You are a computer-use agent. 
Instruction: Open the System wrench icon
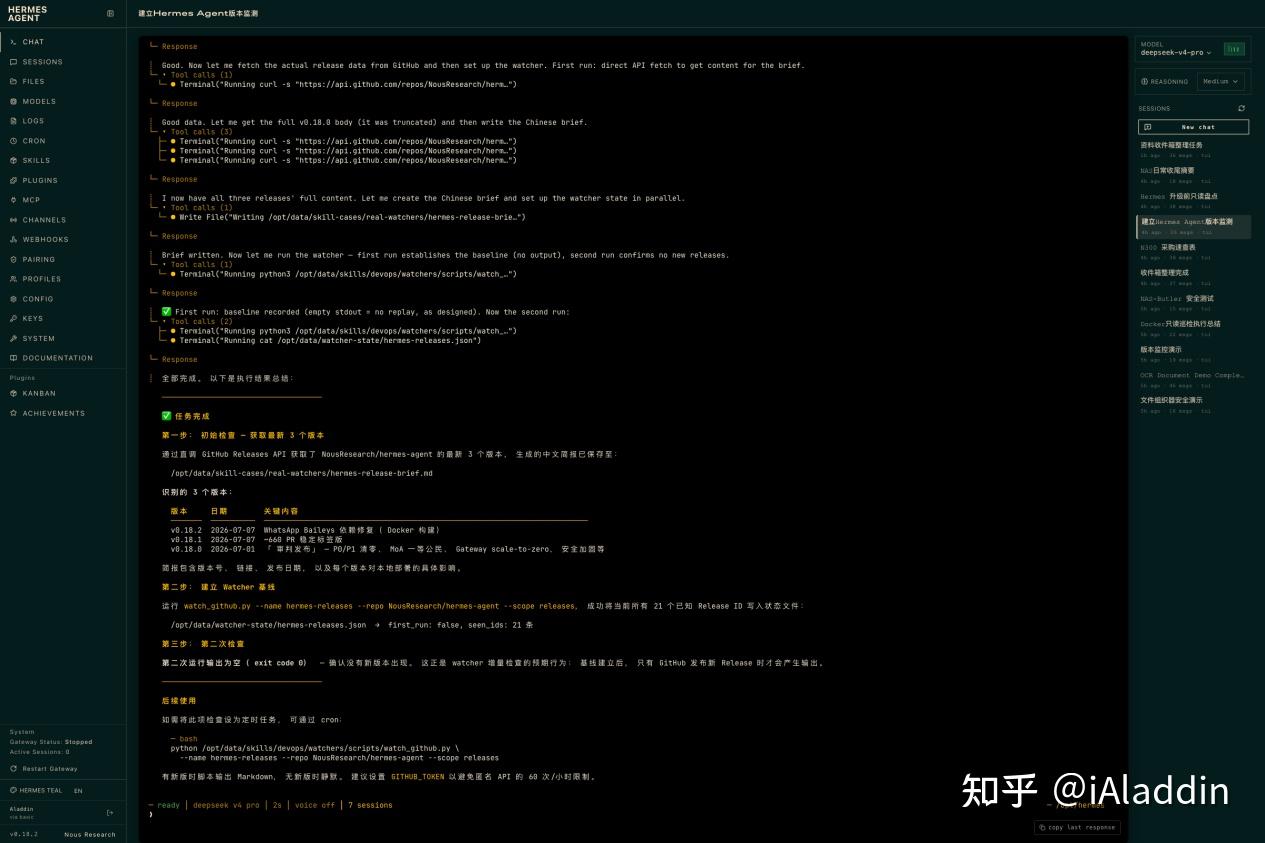(x=13, y=338)
